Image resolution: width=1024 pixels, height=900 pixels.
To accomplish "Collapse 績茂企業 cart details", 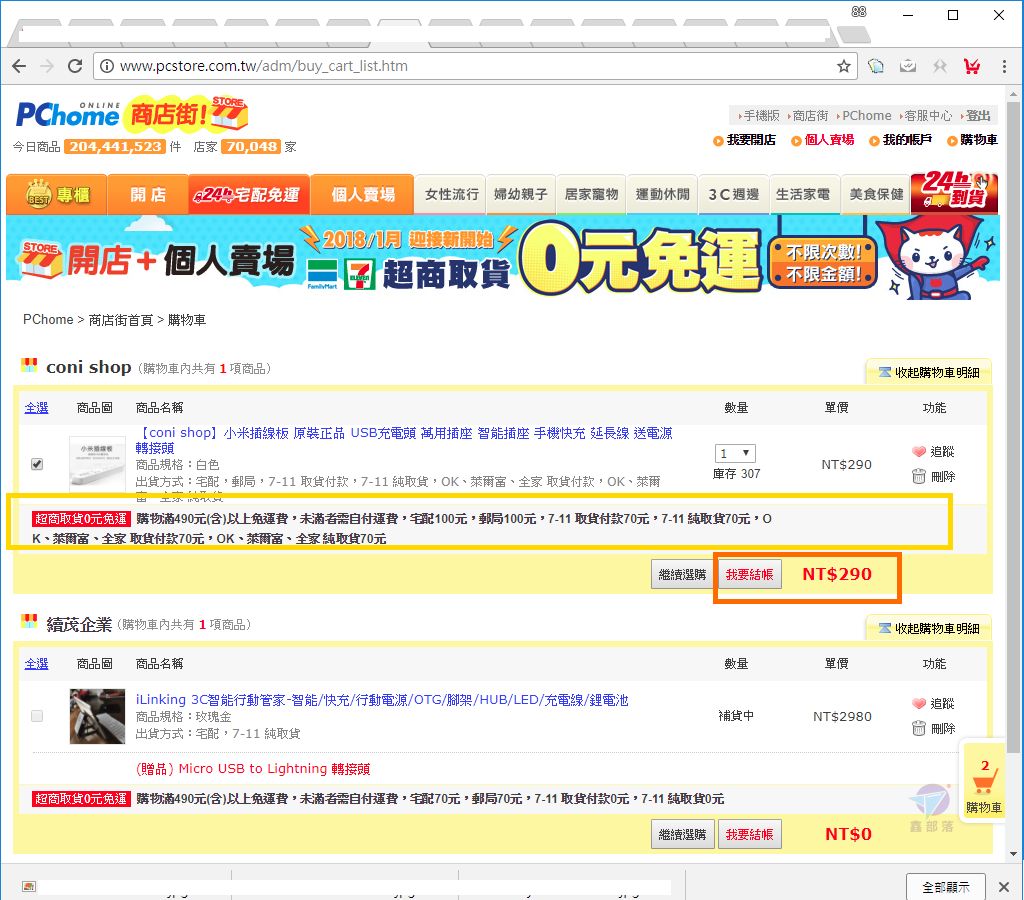I will pos(929,628).
